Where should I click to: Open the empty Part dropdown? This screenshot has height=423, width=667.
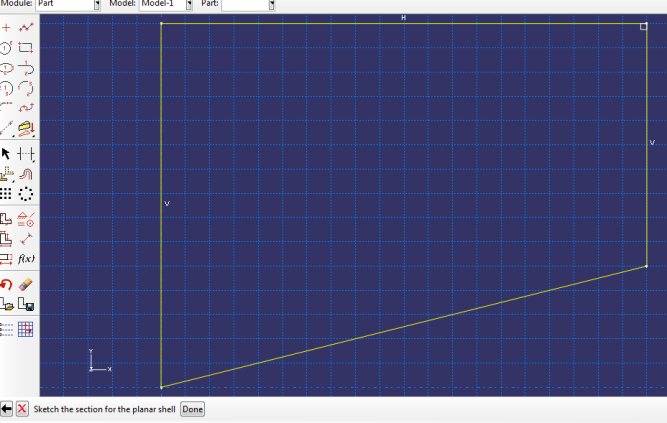(248, 4)
